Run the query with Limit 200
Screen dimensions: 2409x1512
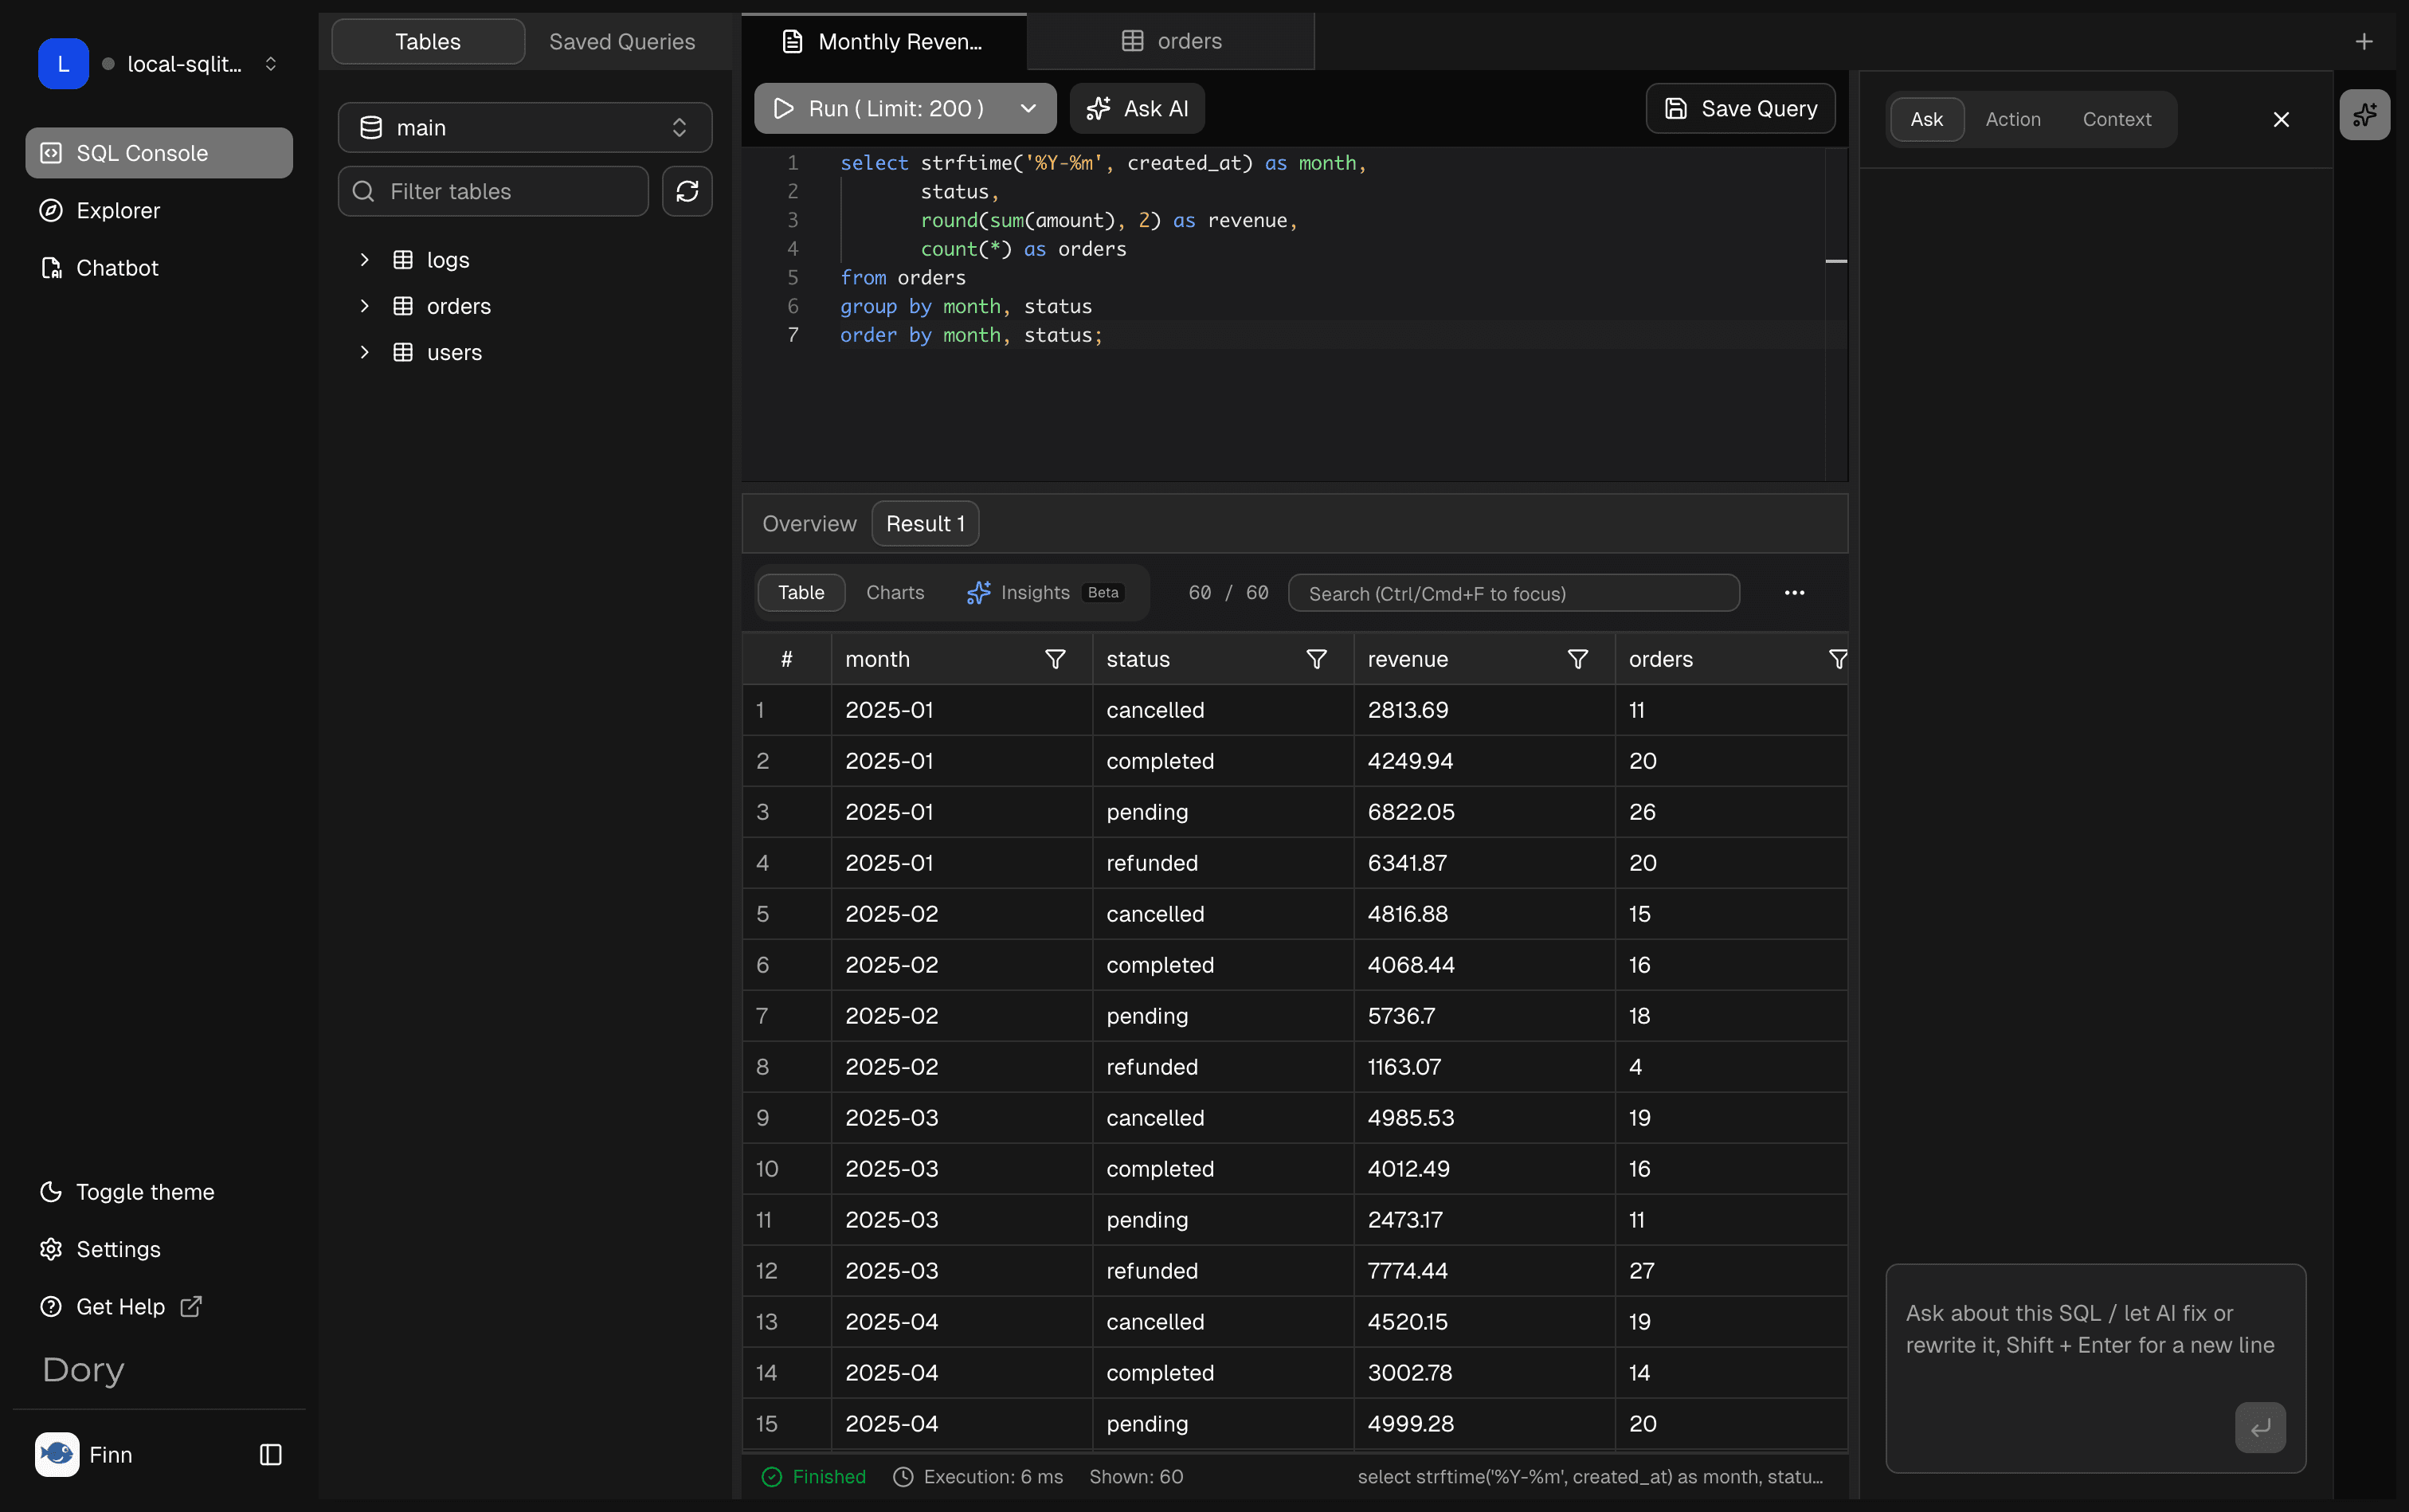pyautogui.click(x=880, y=108)
